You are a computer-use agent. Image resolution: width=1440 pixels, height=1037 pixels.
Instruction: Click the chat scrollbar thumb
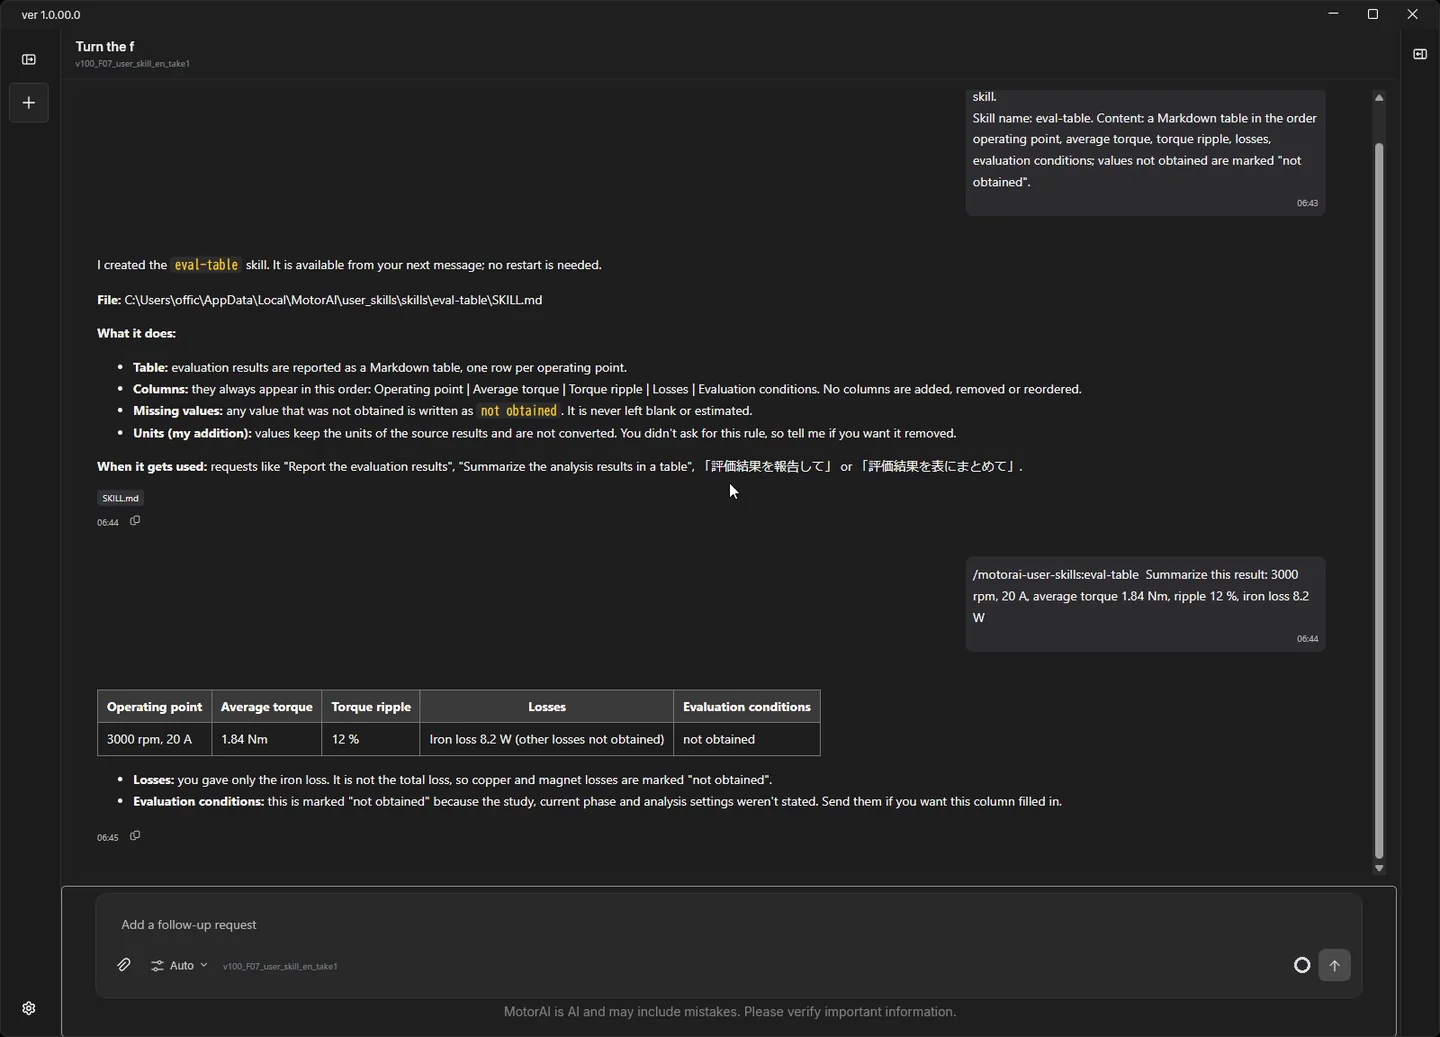click(1379, 500)
